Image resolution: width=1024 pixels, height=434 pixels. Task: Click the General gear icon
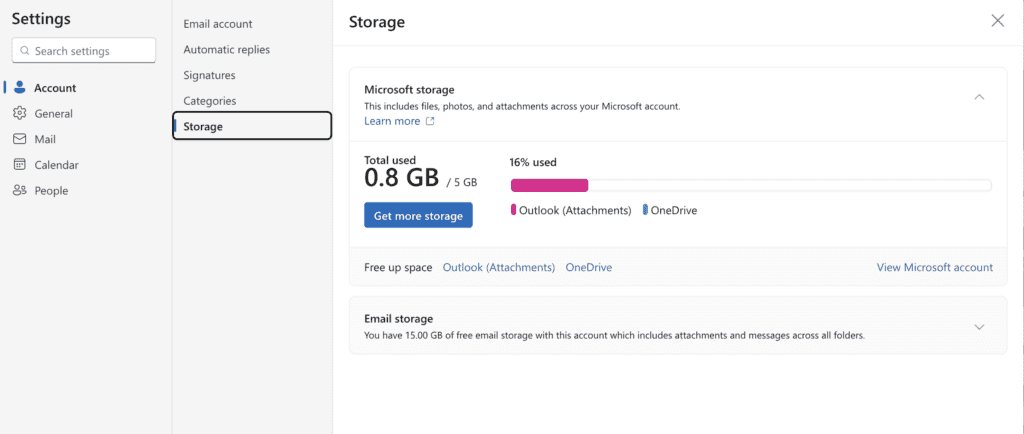tap(20, 113)
